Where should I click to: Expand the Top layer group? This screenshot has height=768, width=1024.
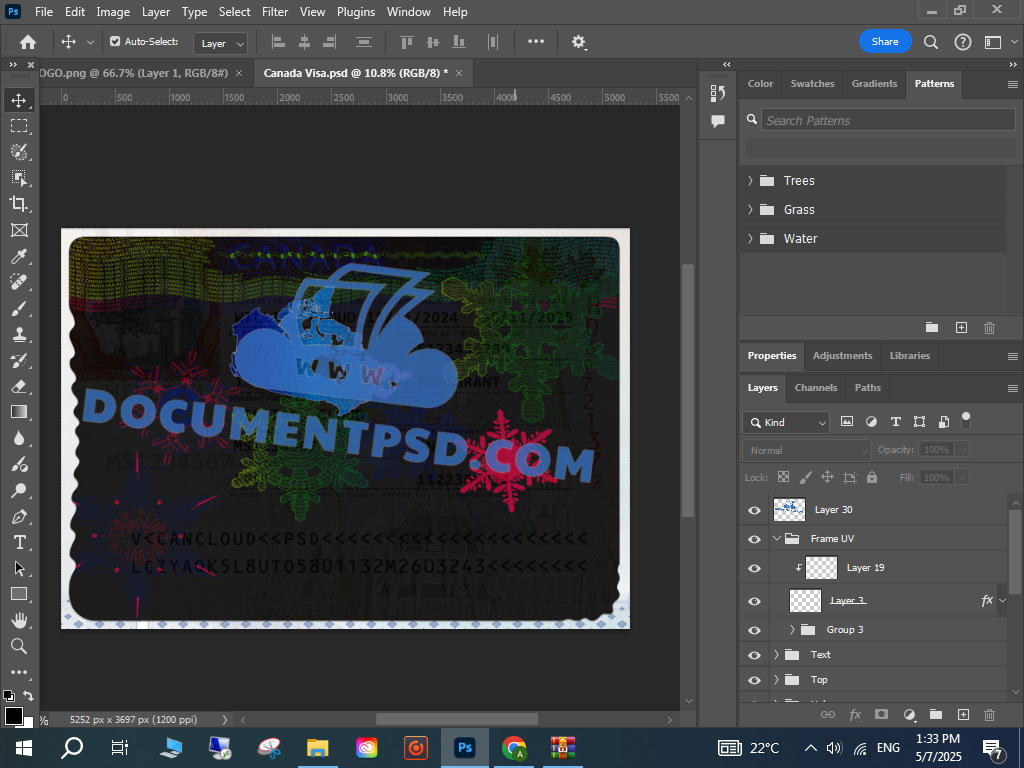776,680
